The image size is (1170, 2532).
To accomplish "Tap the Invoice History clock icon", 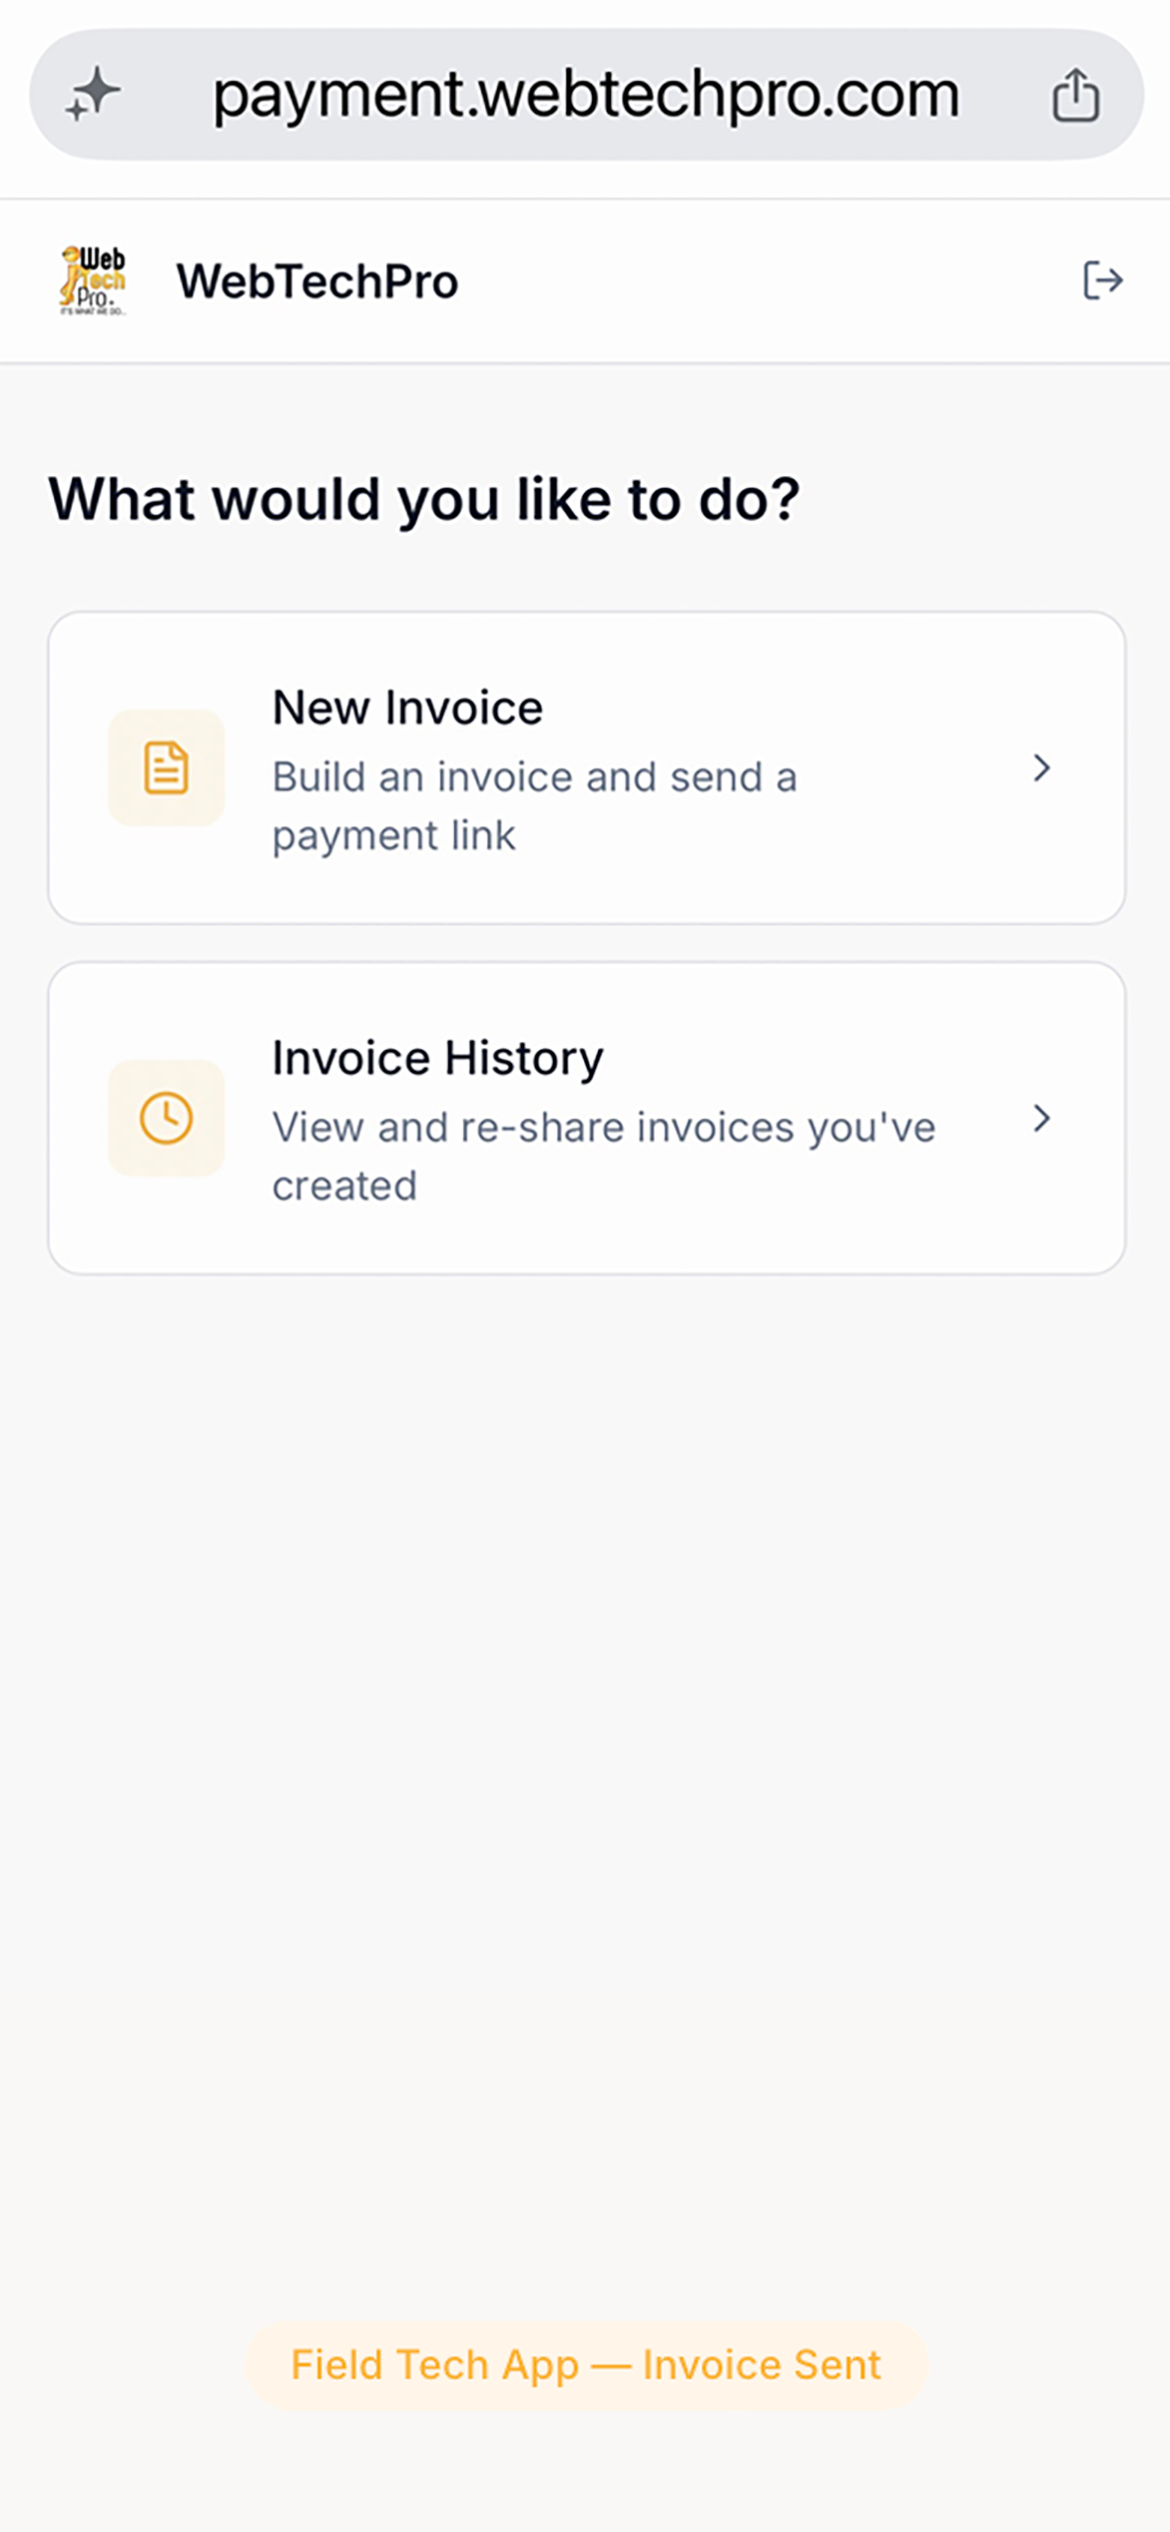I will (x=166, y=1118).
